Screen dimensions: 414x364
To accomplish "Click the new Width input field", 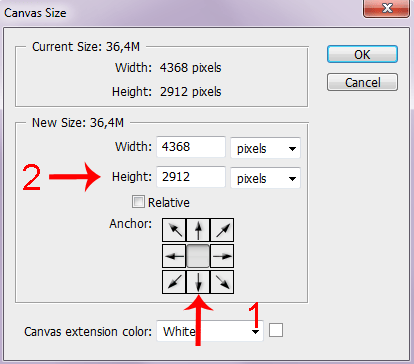I will click(191, 147).
